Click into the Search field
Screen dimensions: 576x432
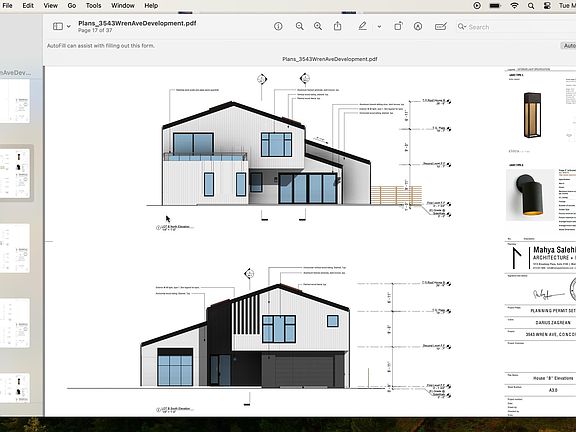pyautogui.click(x=514, y=27)
